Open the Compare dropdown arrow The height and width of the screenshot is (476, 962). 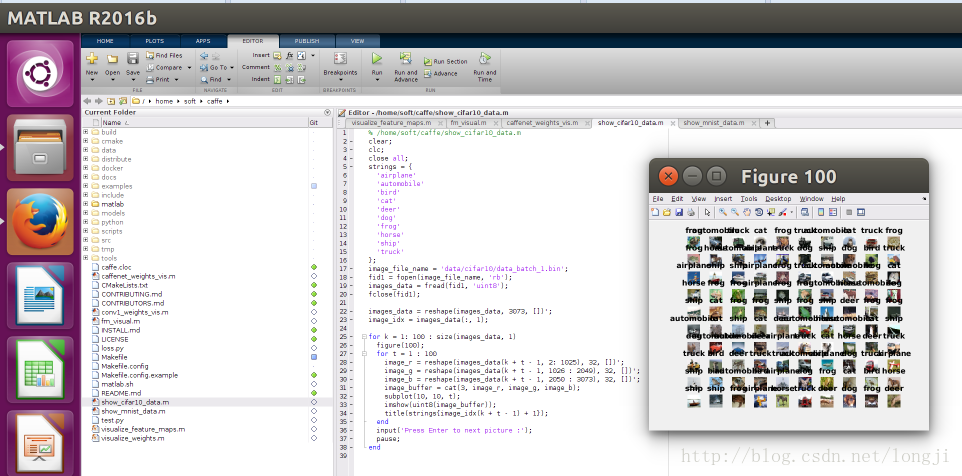189,67
